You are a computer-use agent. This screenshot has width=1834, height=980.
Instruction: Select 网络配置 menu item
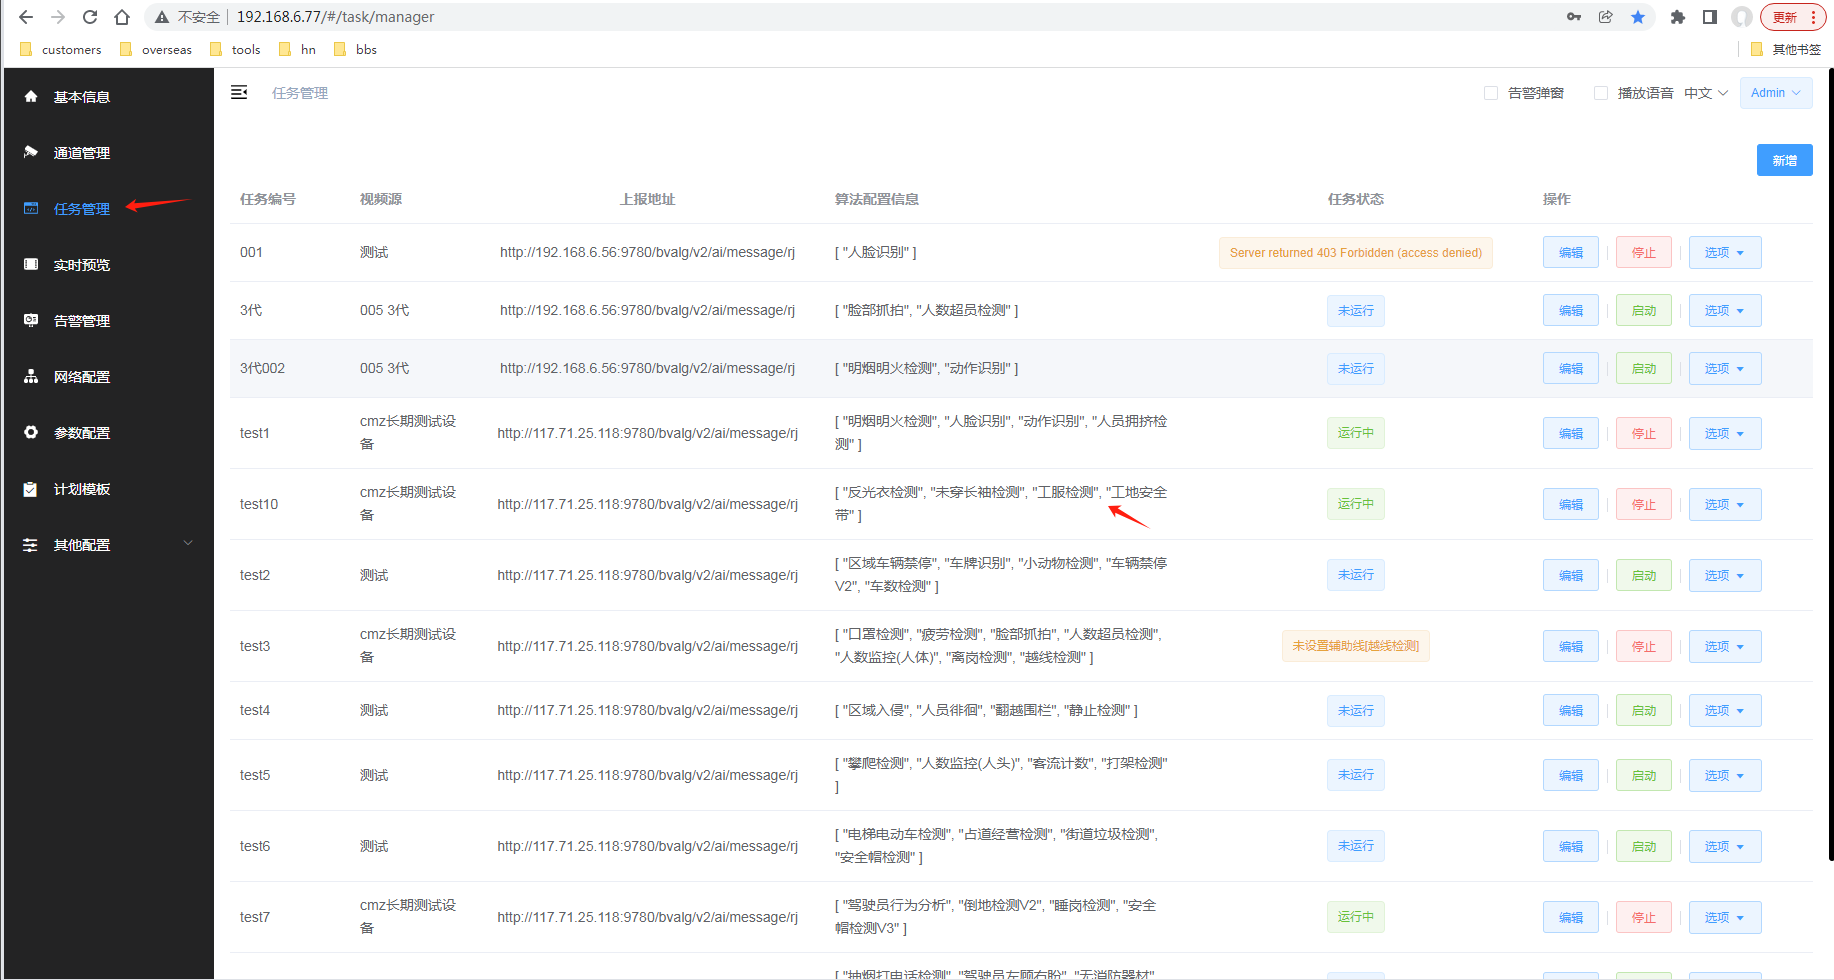coord(108,376)
